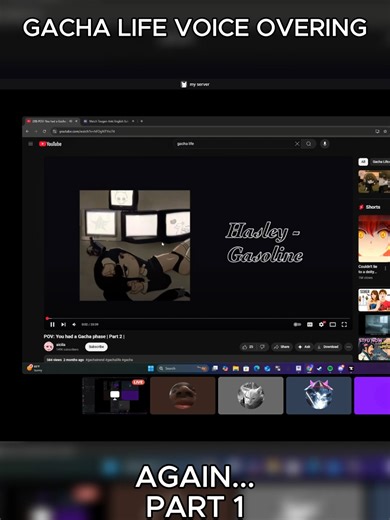This screenshot has height=520, width=390.
Task: Switch the player to theater mode
Action: 333,324
